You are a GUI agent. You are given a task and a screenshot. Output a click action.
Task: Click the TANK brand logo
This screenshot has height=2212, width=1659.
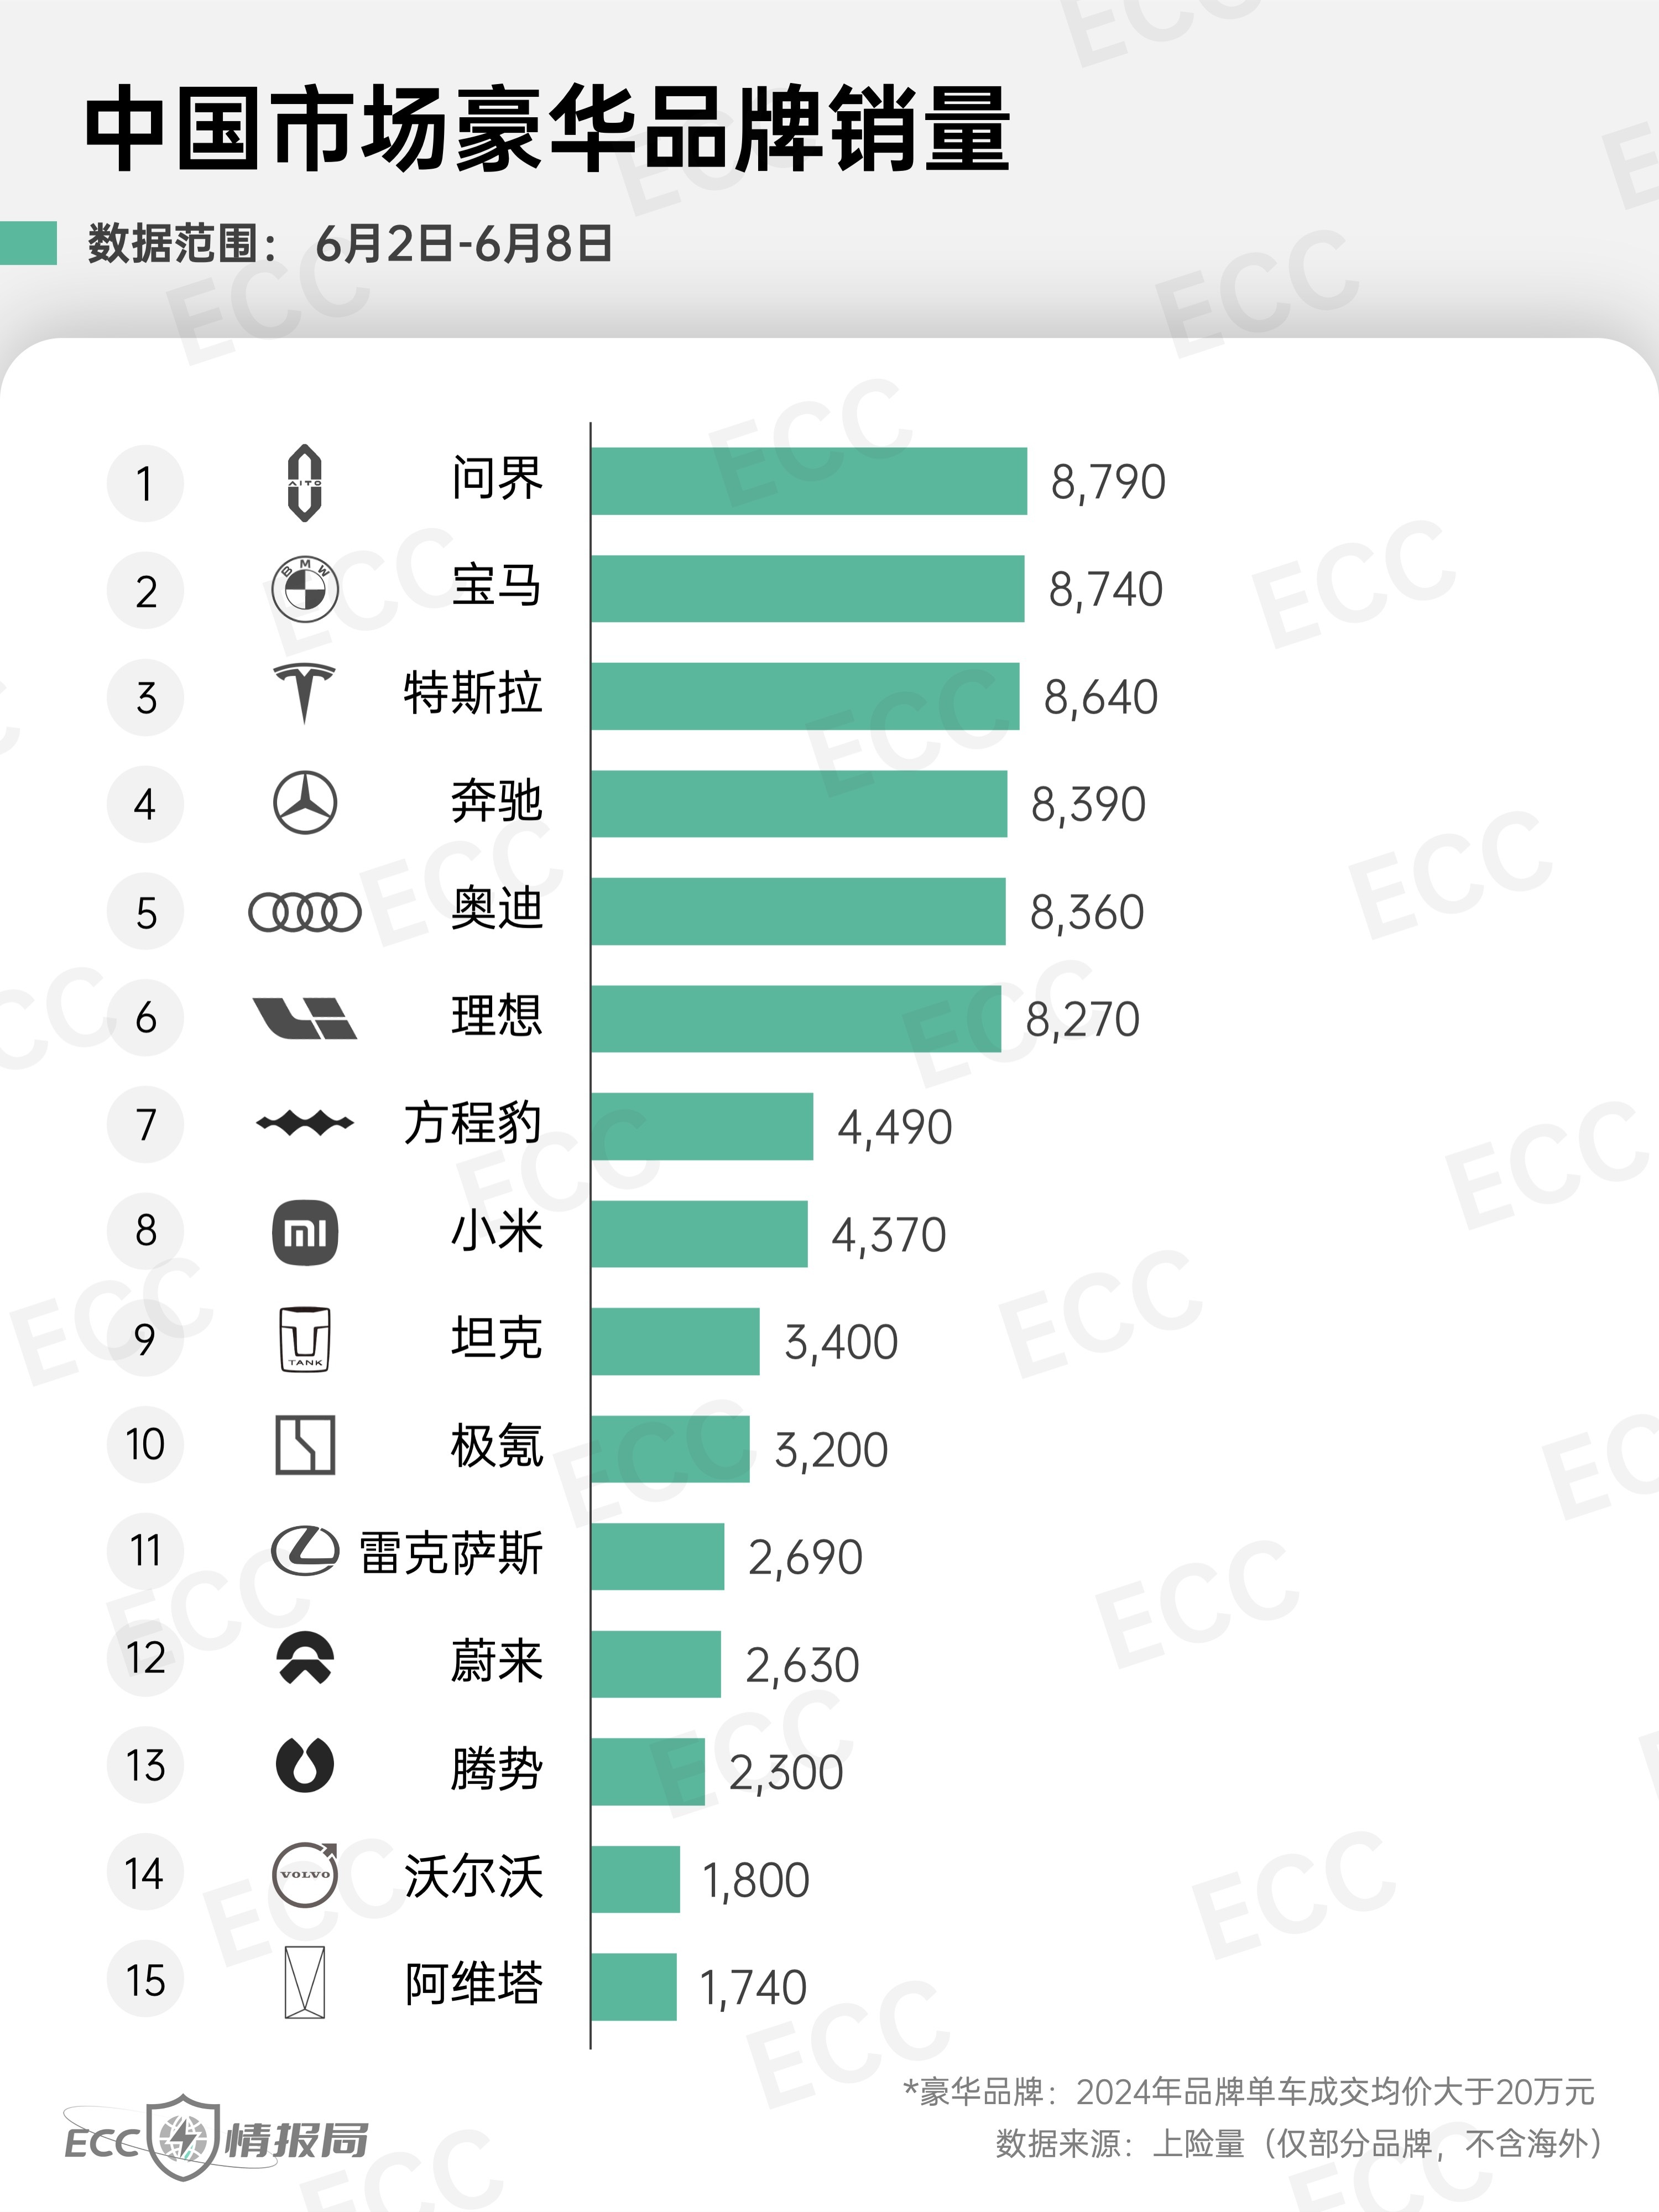tap(305, 1339)
